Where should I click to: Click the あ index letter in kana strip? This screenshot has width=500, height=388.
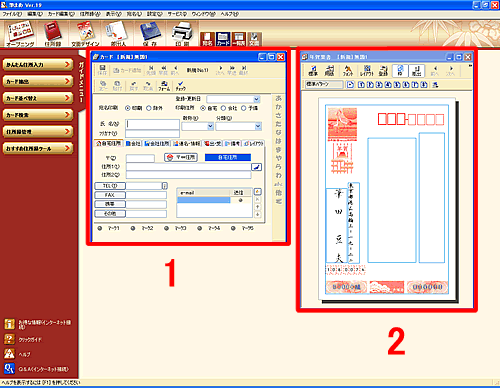click(278, 99)
